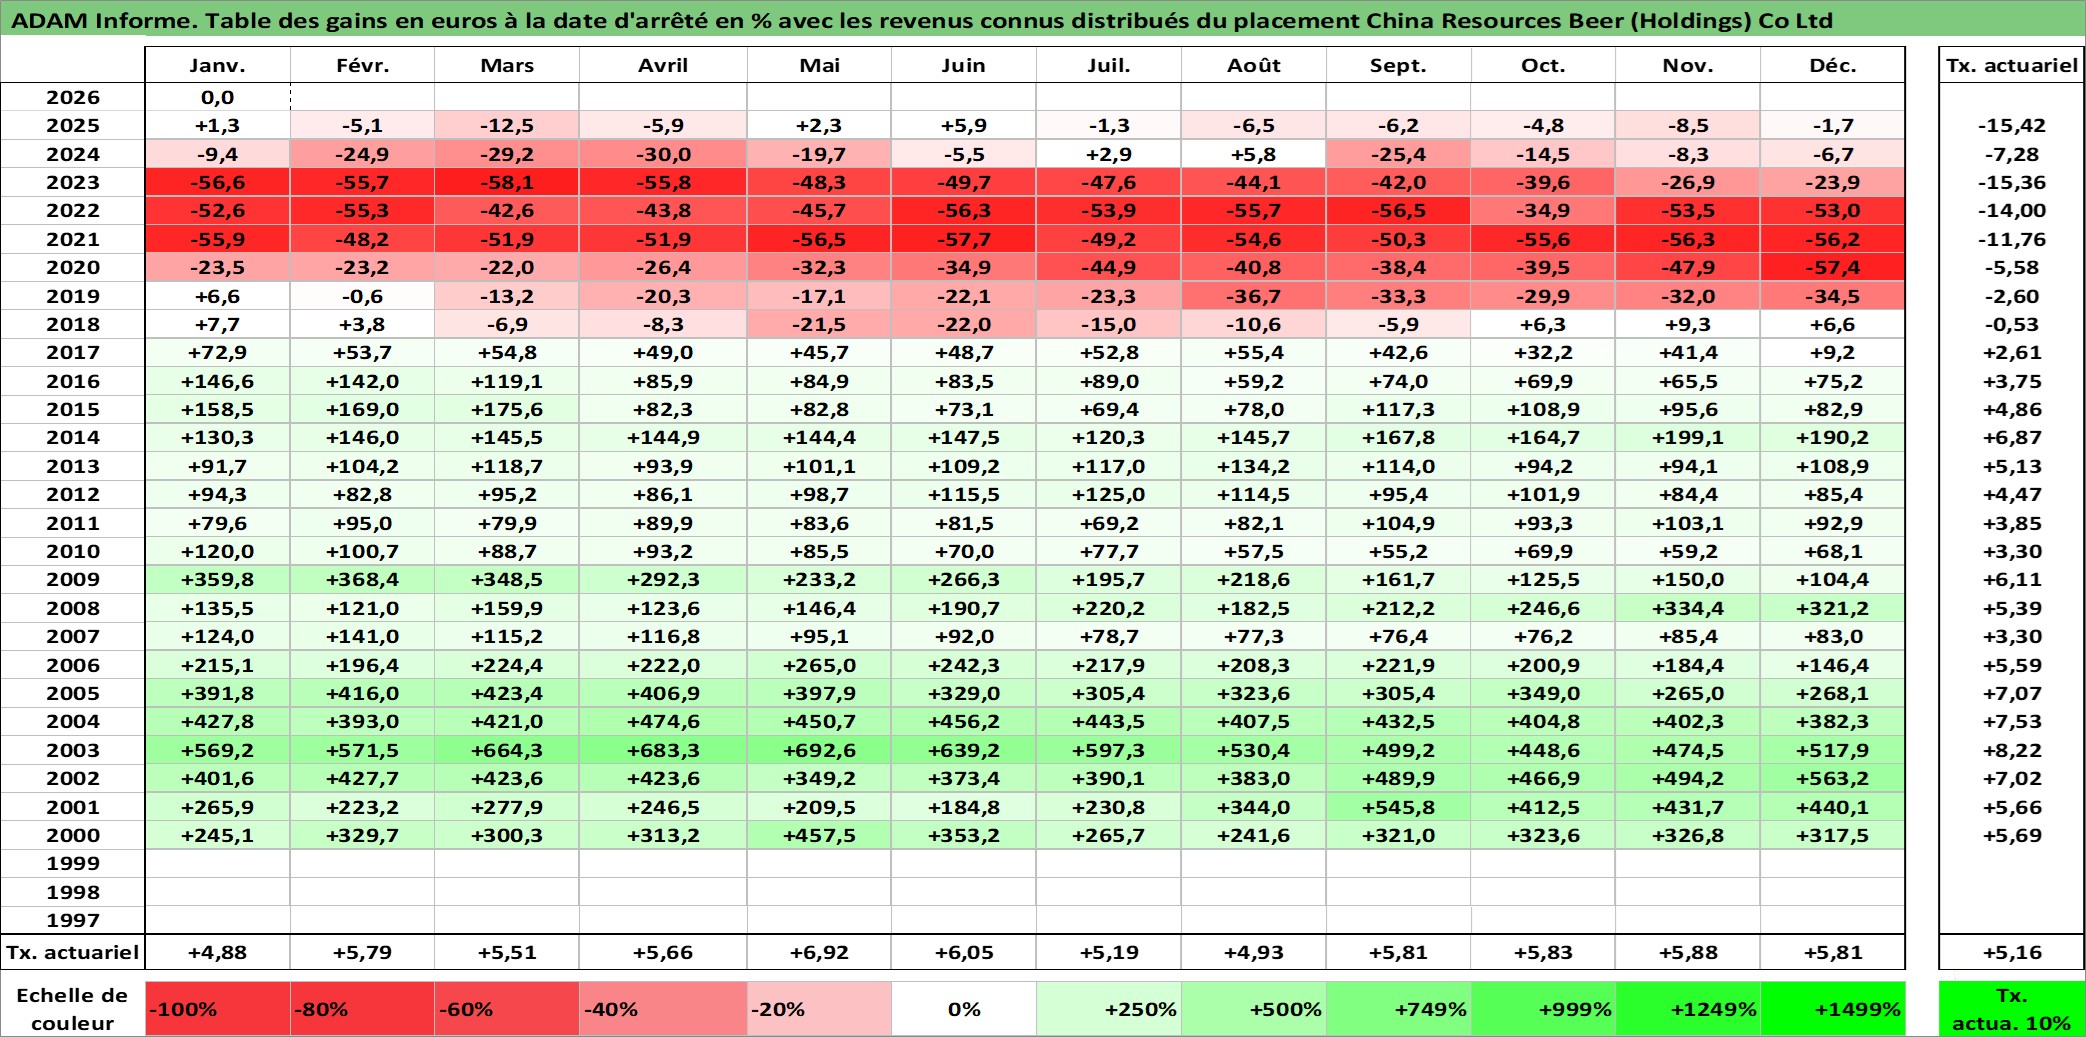Screen dimensions: 2086x1037
Task: Pick the +1249% legend swatch
Action: (1688, 1008)
